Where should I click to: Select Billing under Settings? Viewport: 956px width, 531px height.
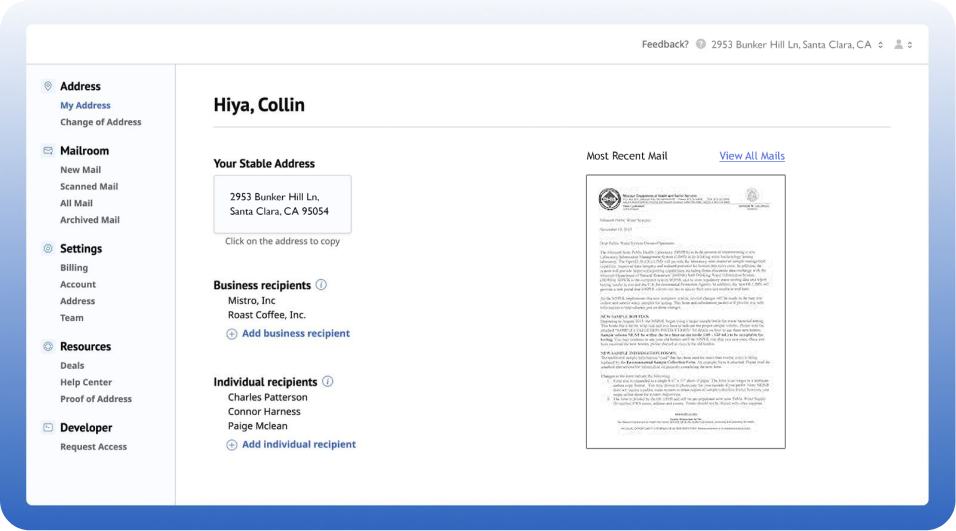tap(74, 268)
